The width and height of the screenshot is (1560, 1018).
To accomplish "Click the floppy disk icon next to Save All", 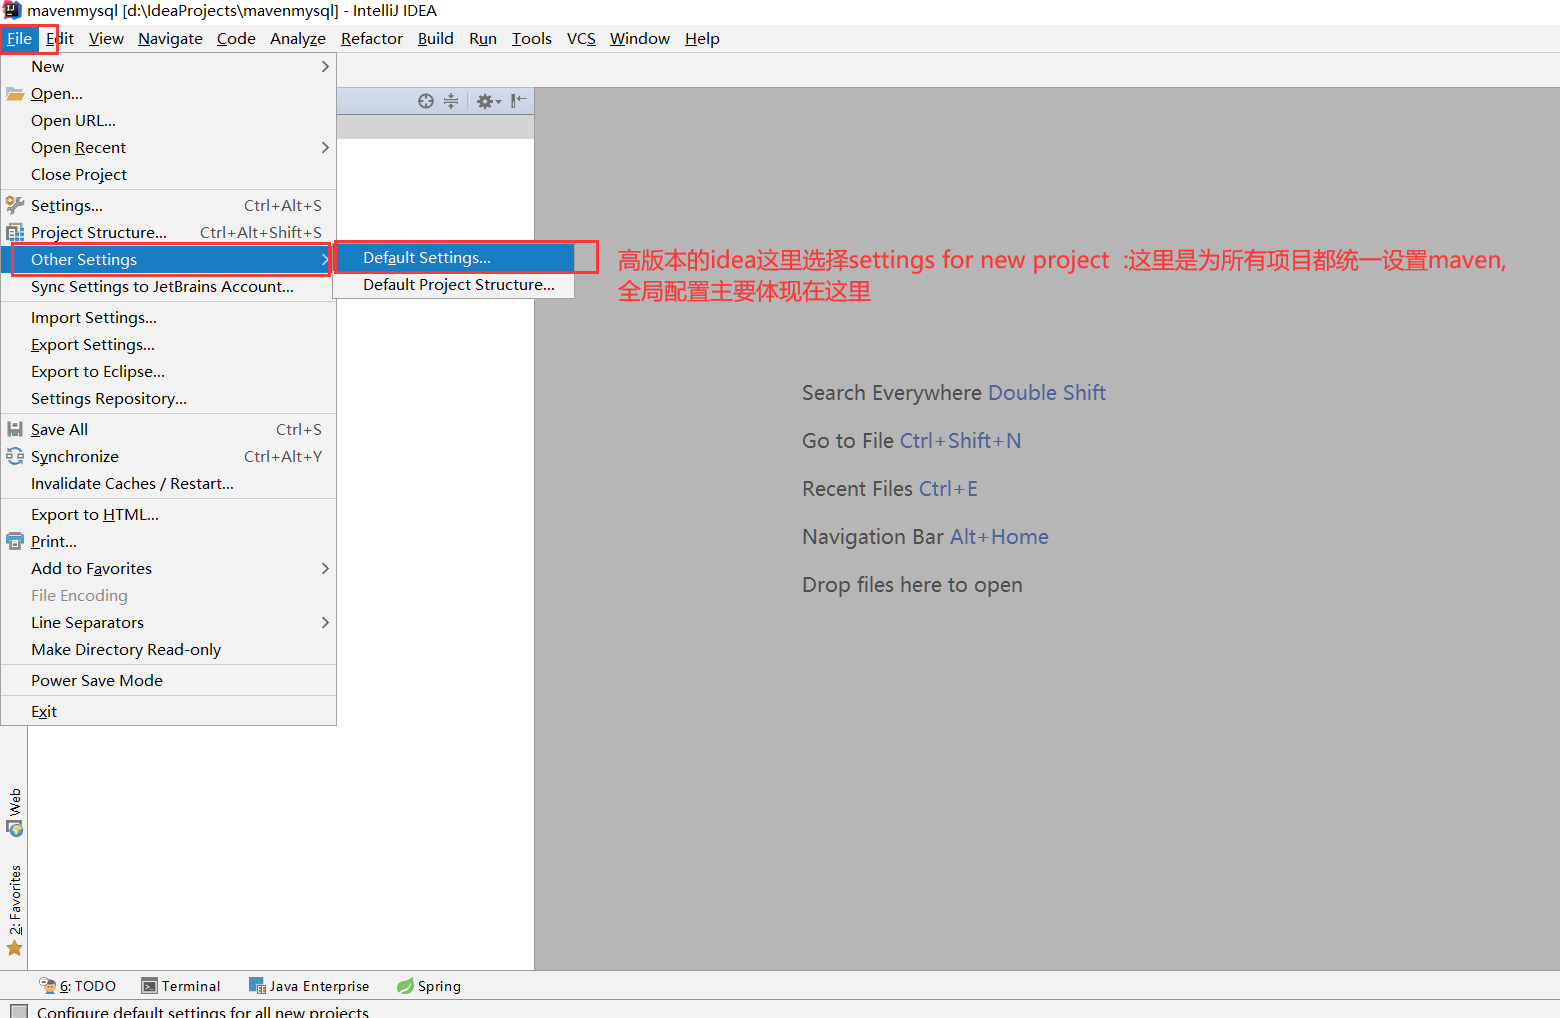I will coord(15,429).
